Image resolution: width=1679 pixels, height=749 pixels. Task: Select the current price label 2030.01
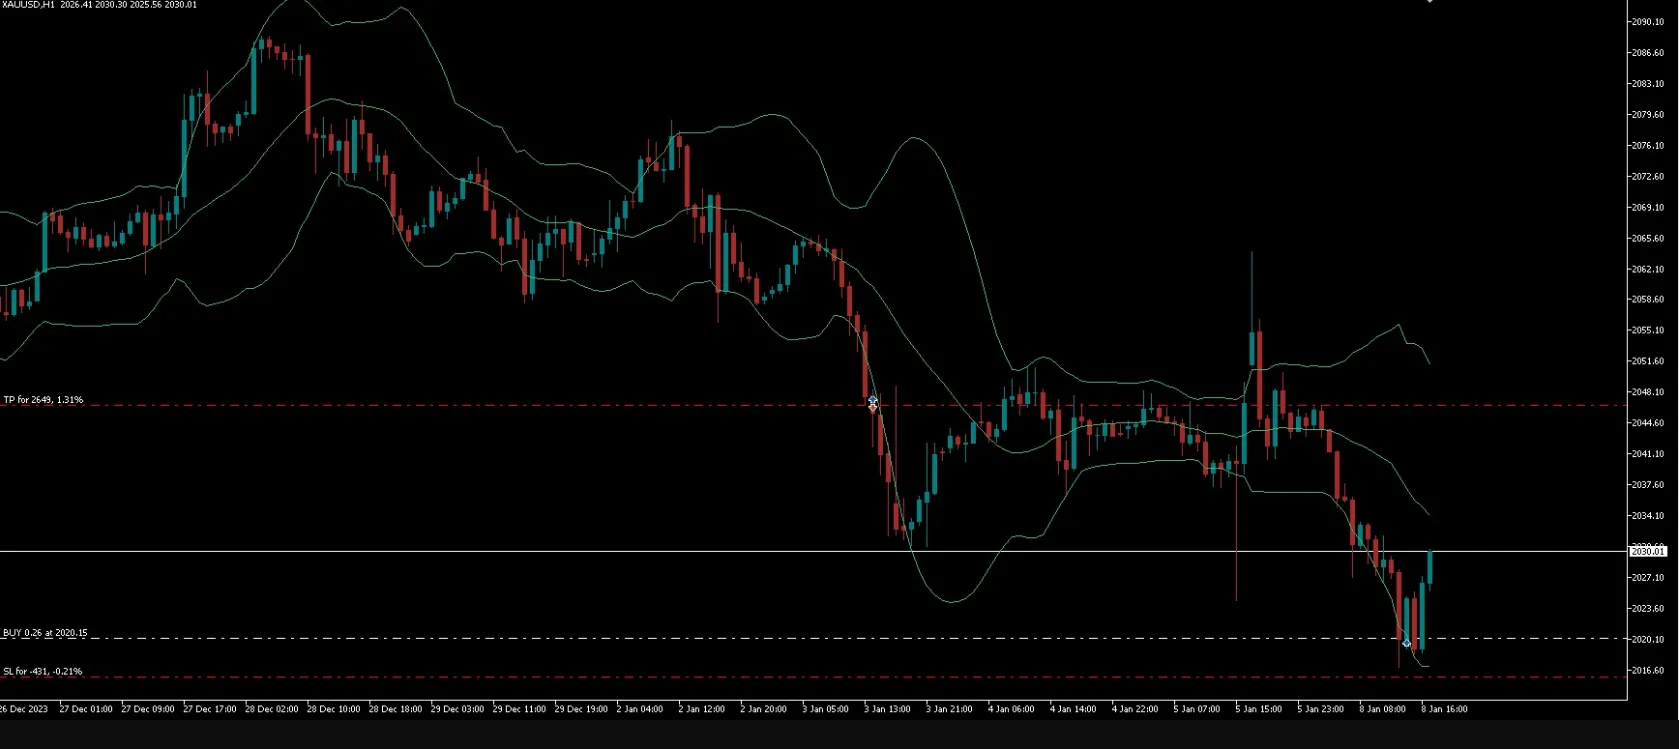coord(1648,551)
